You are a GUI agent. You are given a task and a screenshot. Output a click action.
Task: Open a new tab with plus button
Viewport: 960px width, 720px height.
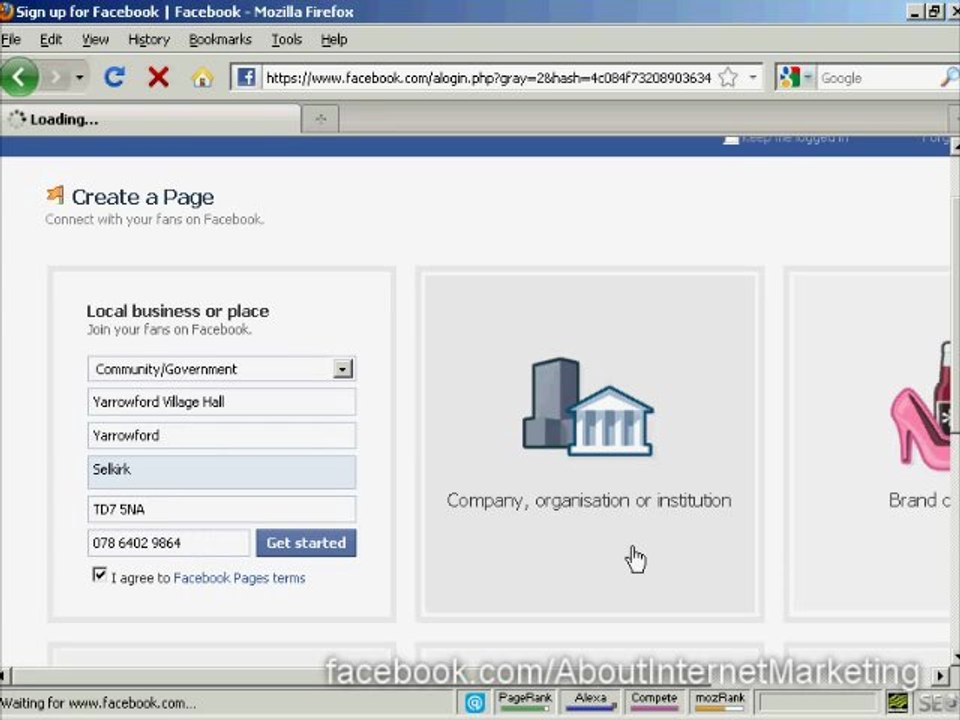pos(321,119)
